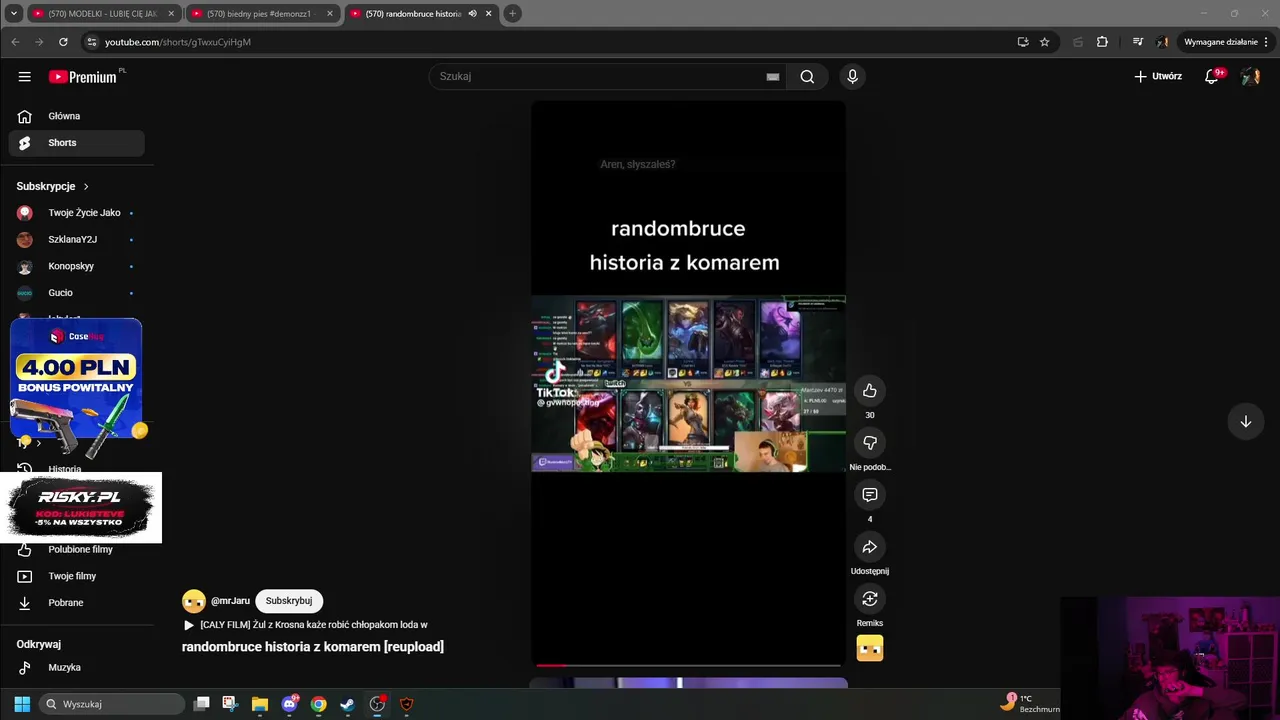Open Konopskyy subscription channel
The width and height of the screenshot is (1280, 720).
coord(77,266)
